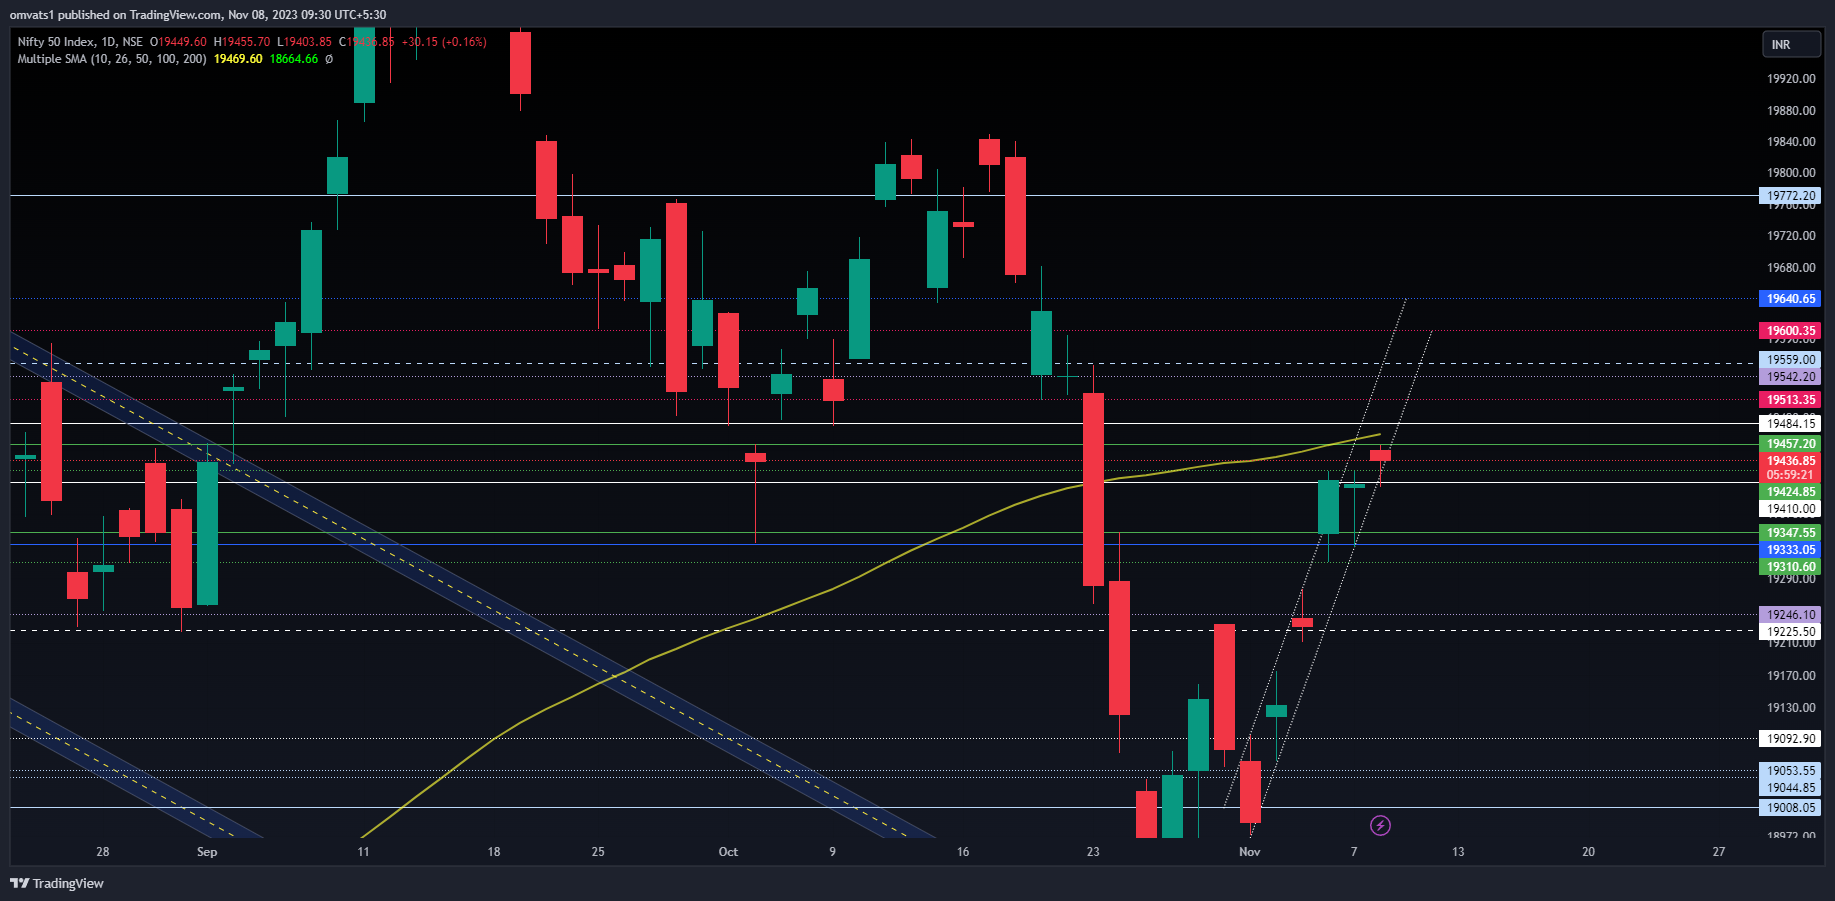
Task: Click the current price label 19436.85
Action: point(1790,461)
